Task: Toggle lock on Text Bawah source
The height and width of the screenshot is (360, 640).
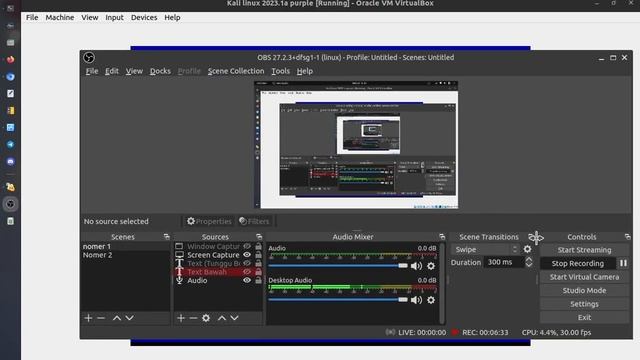Action: coord(258,272)
